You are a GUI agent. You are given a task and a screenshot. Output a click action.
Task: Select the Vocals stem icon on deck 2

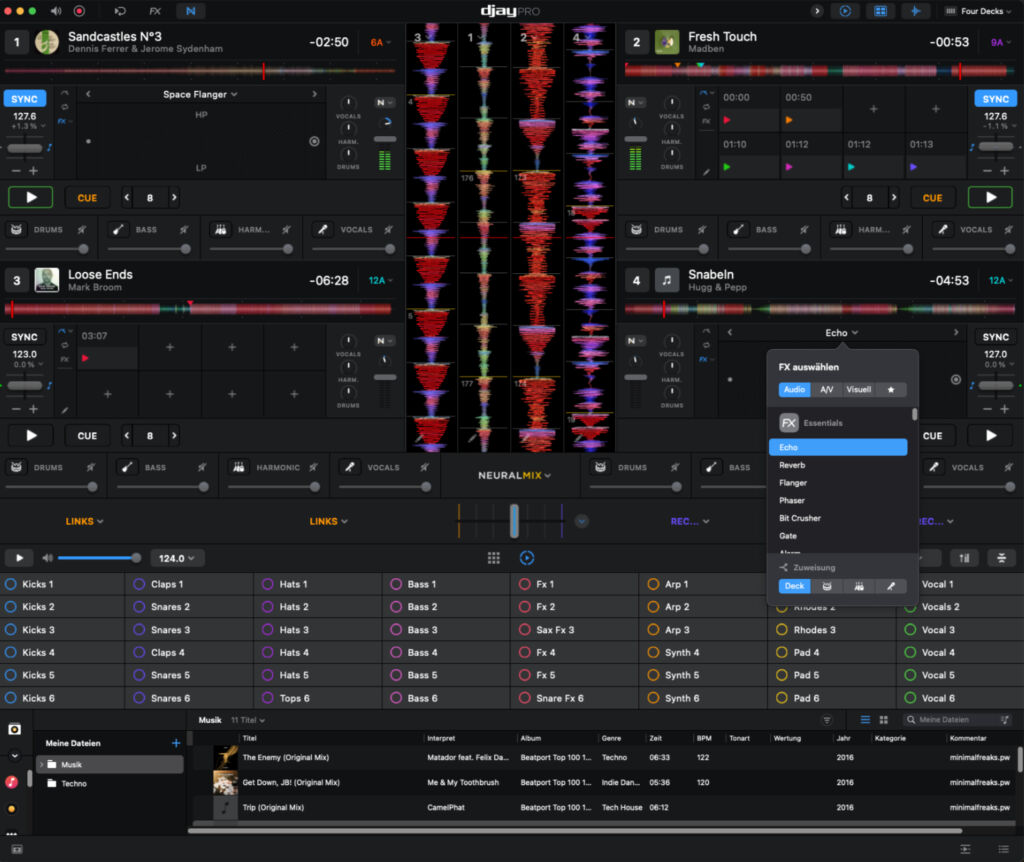[941, 229]
